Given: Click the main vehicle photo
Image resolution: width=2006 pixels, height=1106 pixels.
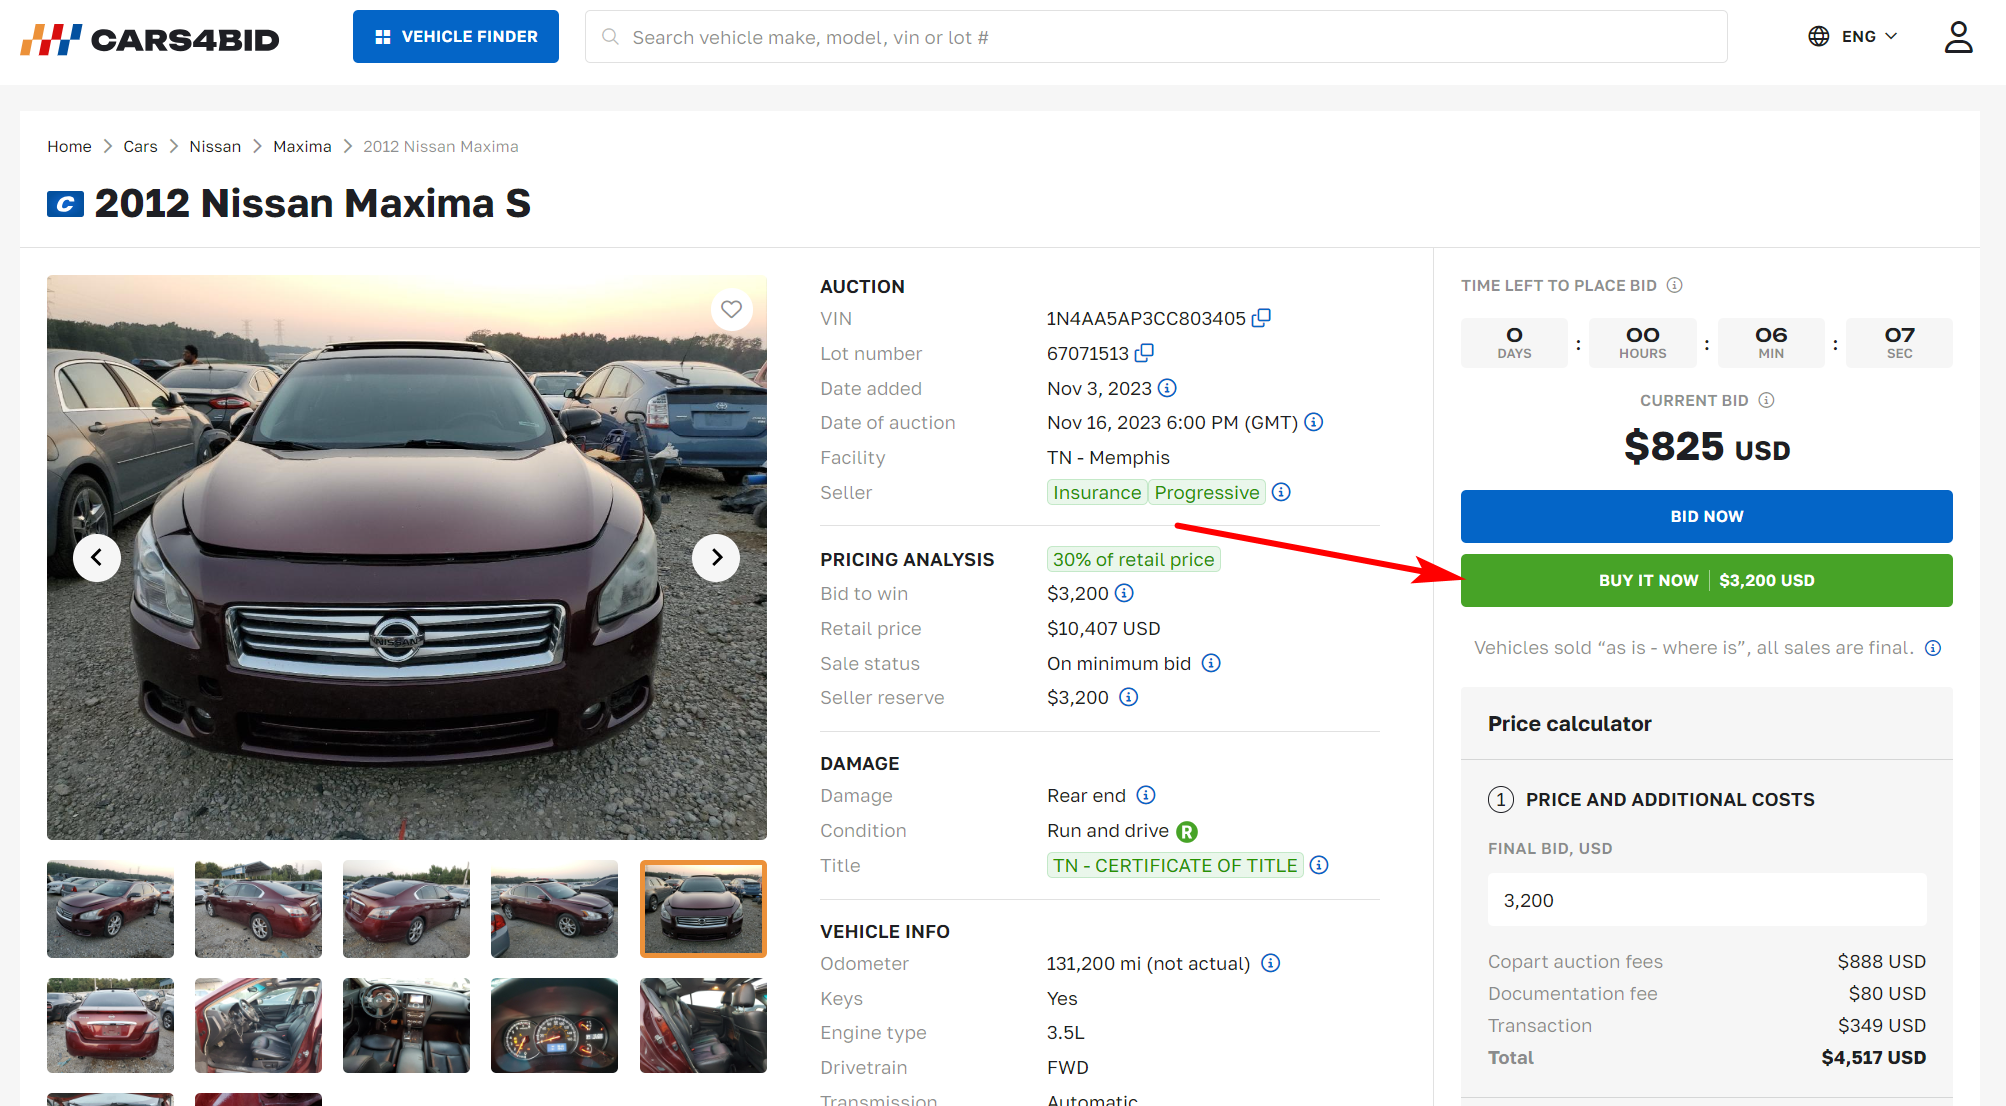Looking at the screenshot, I should coord(407,557).
